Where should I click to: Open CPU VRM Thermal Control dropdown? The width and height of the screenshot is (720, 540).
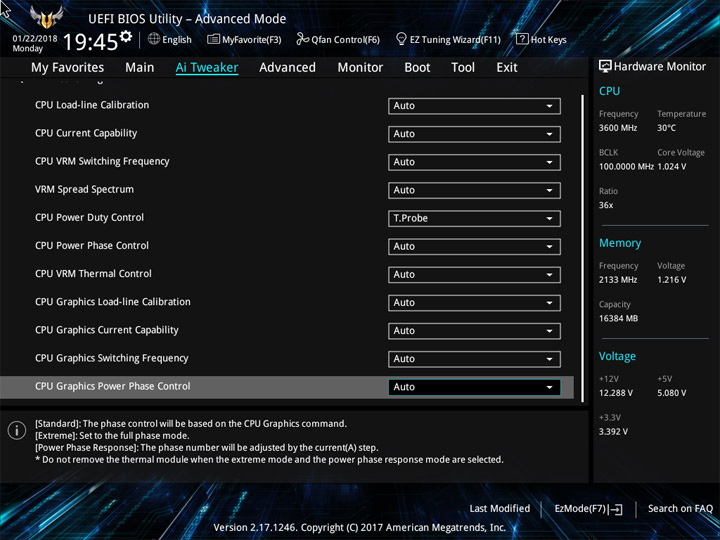coord(474,275)
